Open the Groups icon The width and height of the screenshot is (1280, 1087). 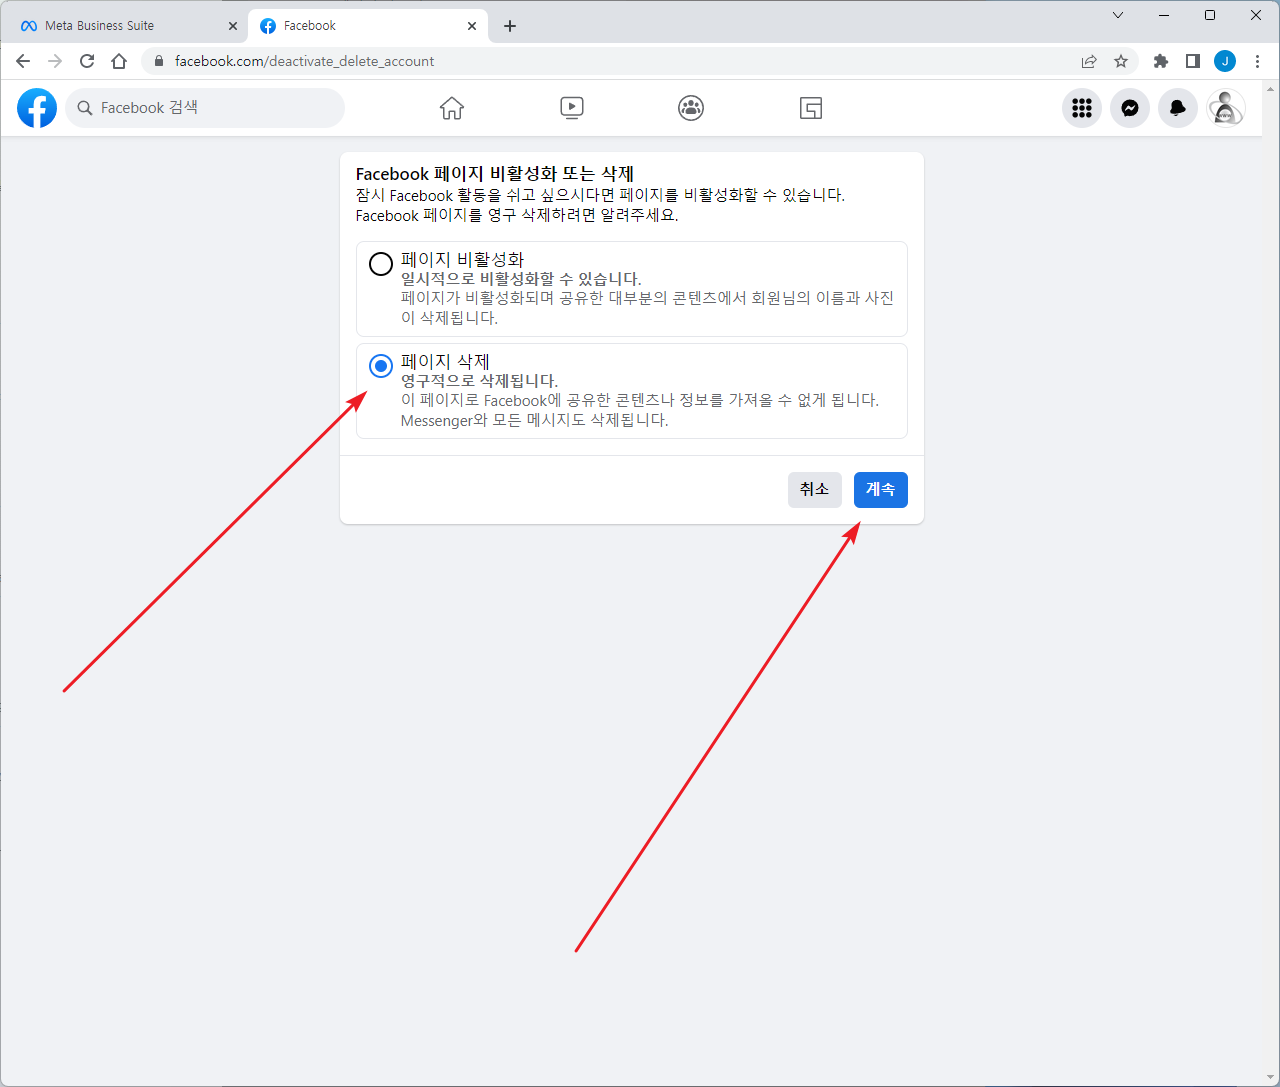pos(691,108)
